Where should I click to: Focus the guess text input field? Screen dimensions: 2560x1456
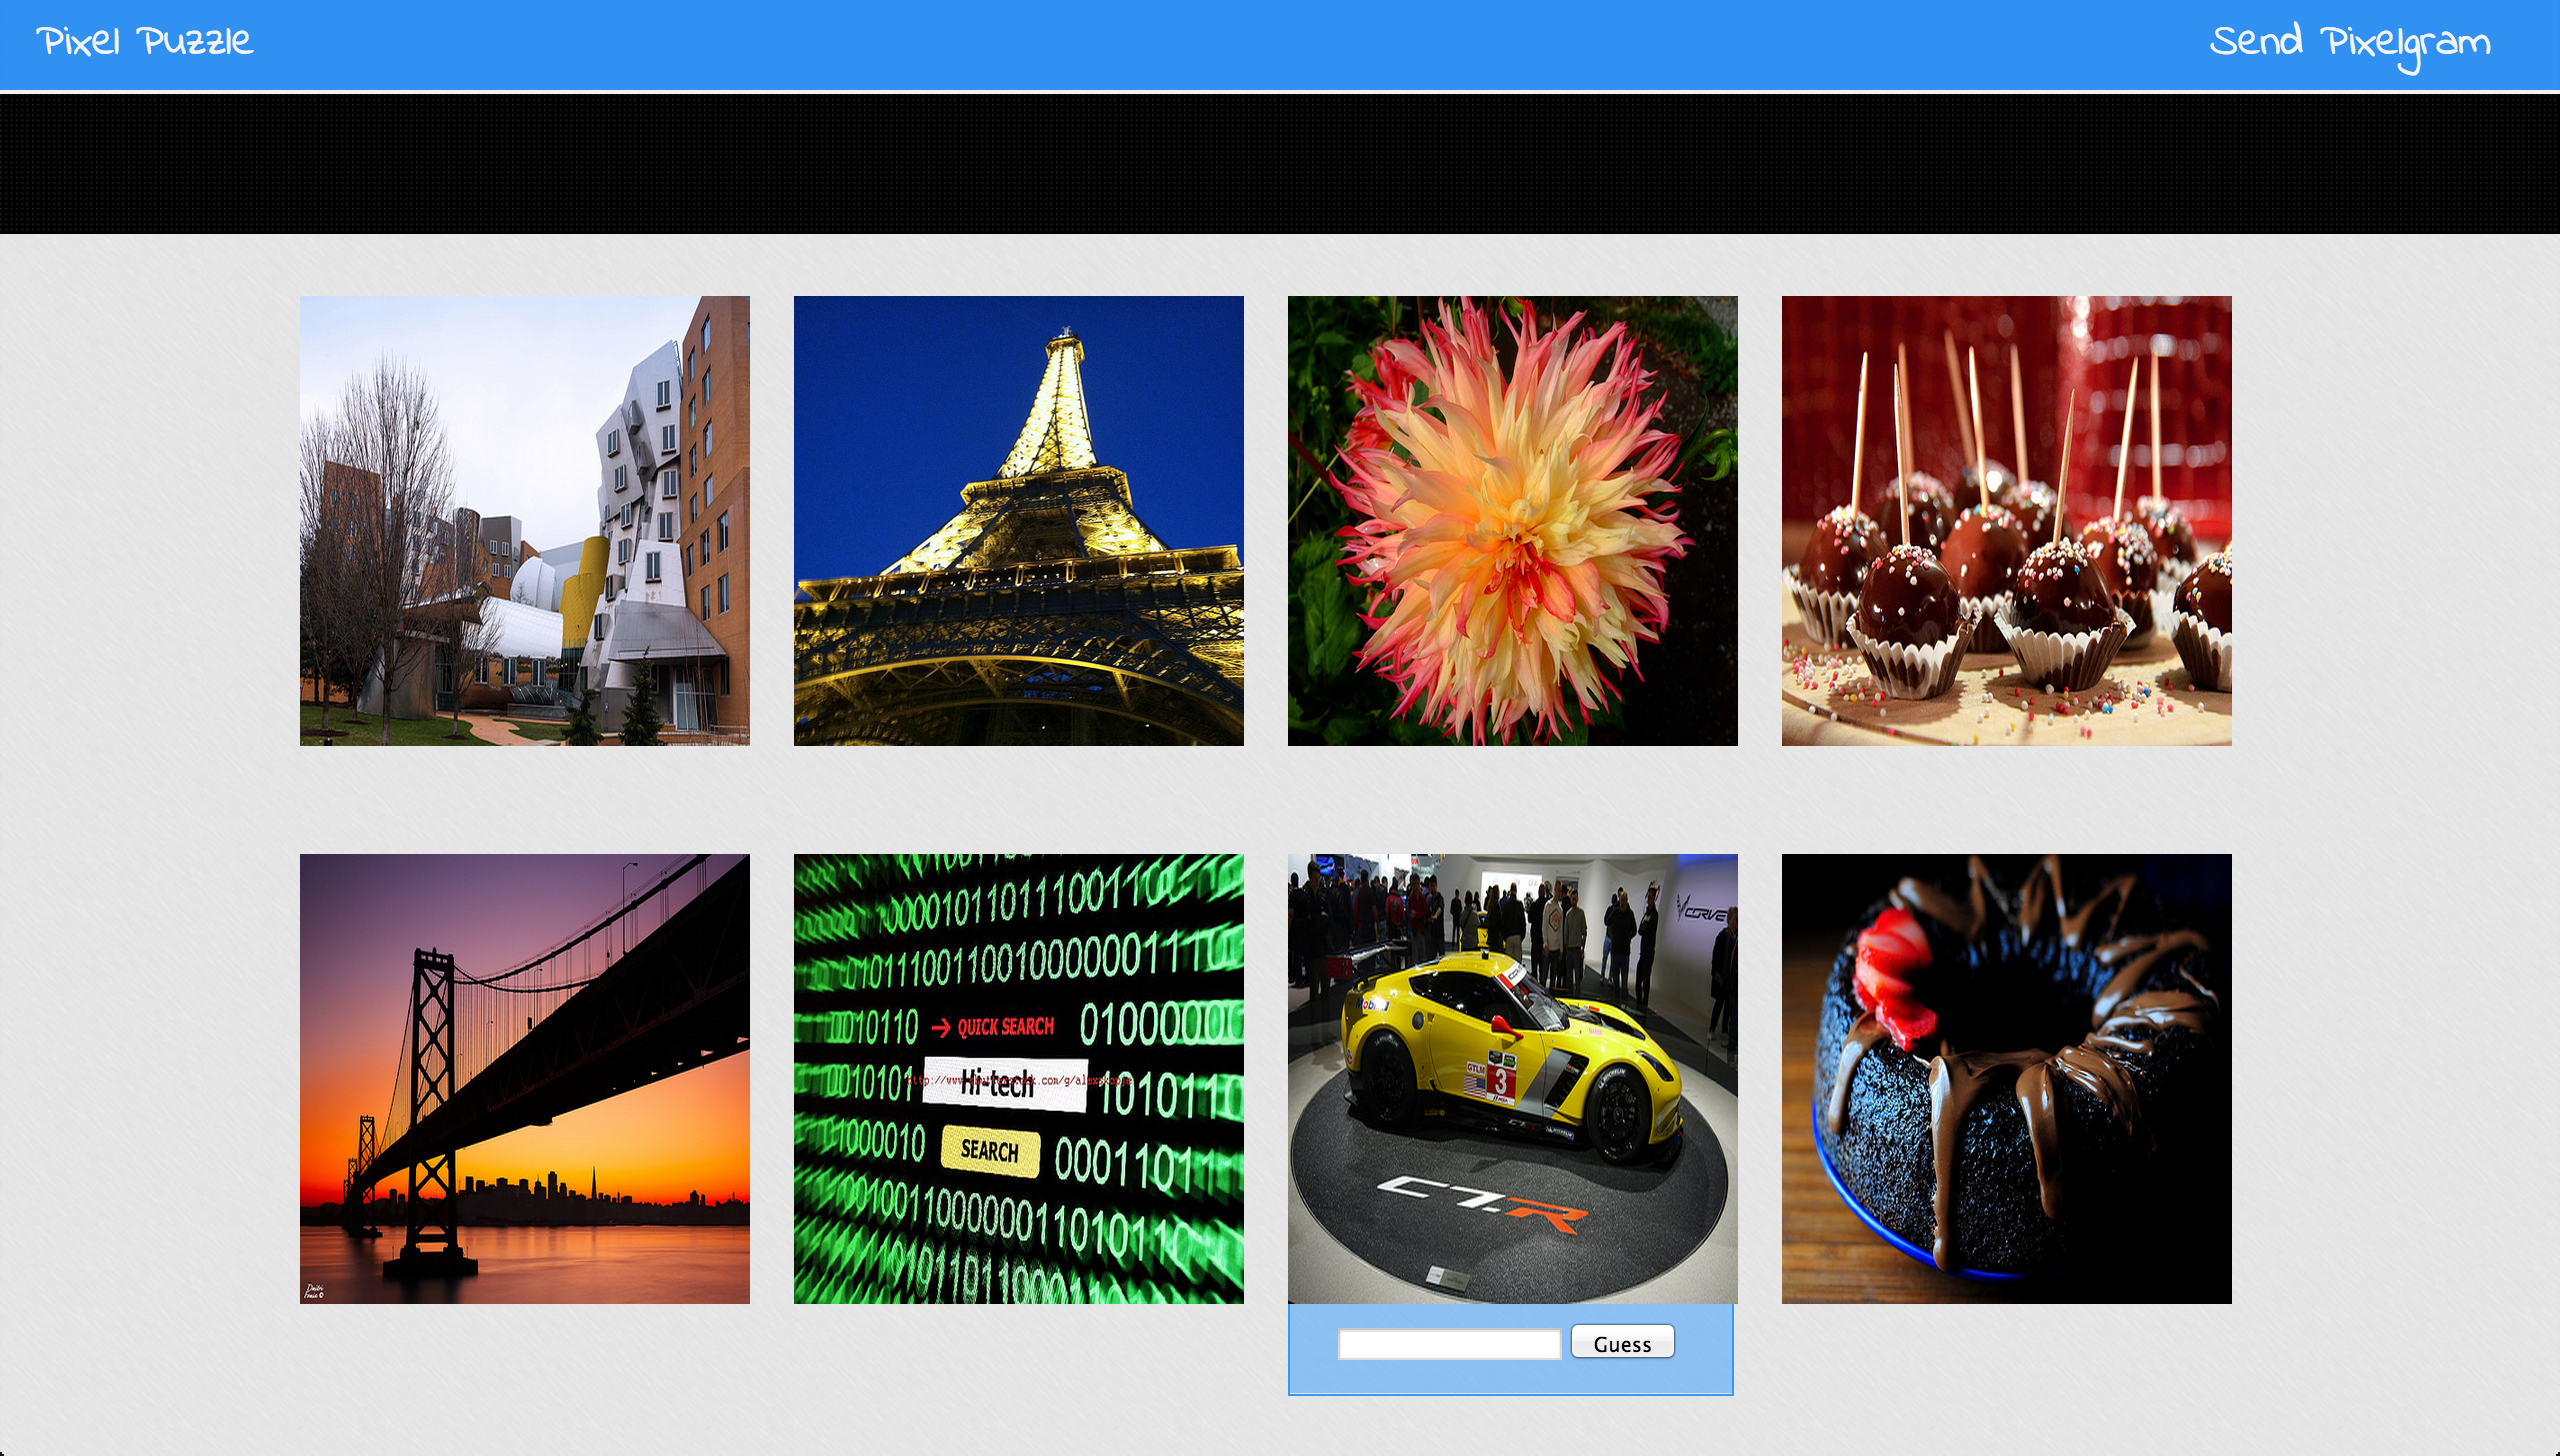tap(1449, 1344)
